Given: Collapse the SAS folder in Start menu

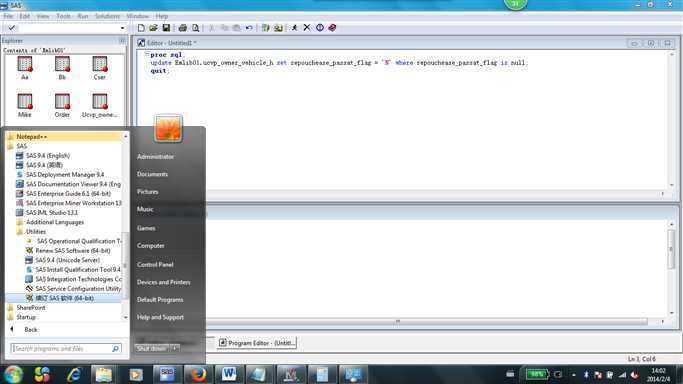Looking at the screenshot, I should [x=64, y=146].
